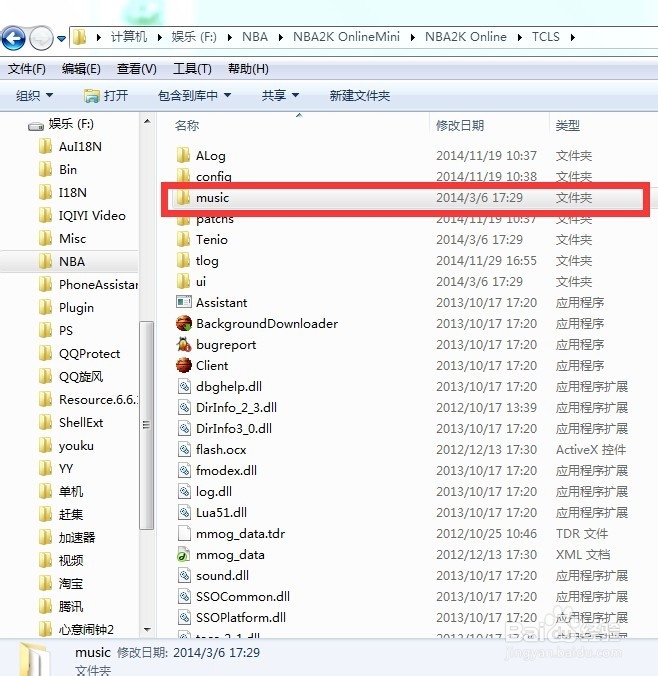Screen dimensions: 658x676
Task: Click 娱乐 (F:) breadcrumb in address bar
Action: point(194,37)
